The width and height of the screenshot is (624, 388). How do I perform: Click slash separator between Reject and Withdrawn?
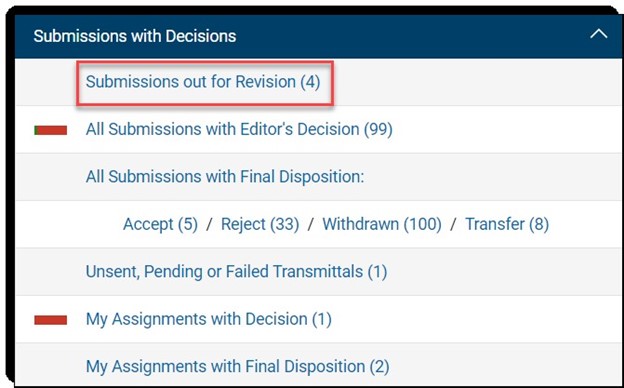[311, 224]
